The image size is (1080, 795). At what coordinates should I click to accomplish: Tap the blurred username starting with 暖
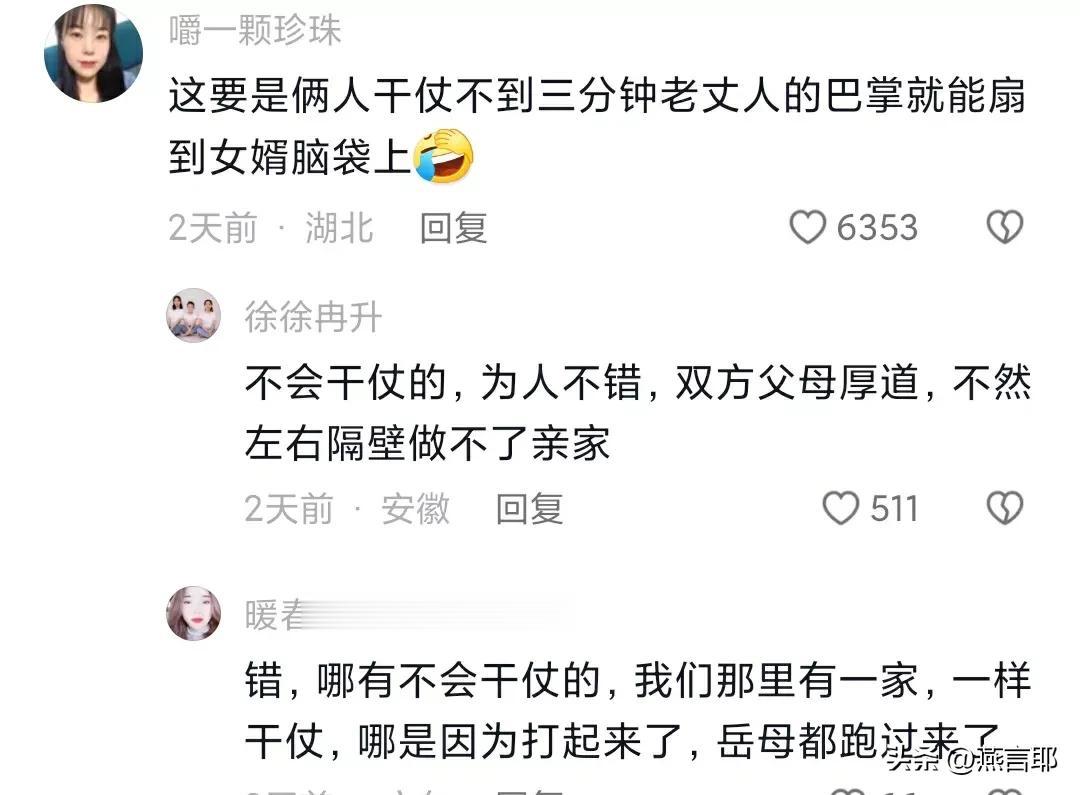coord(406,615)
